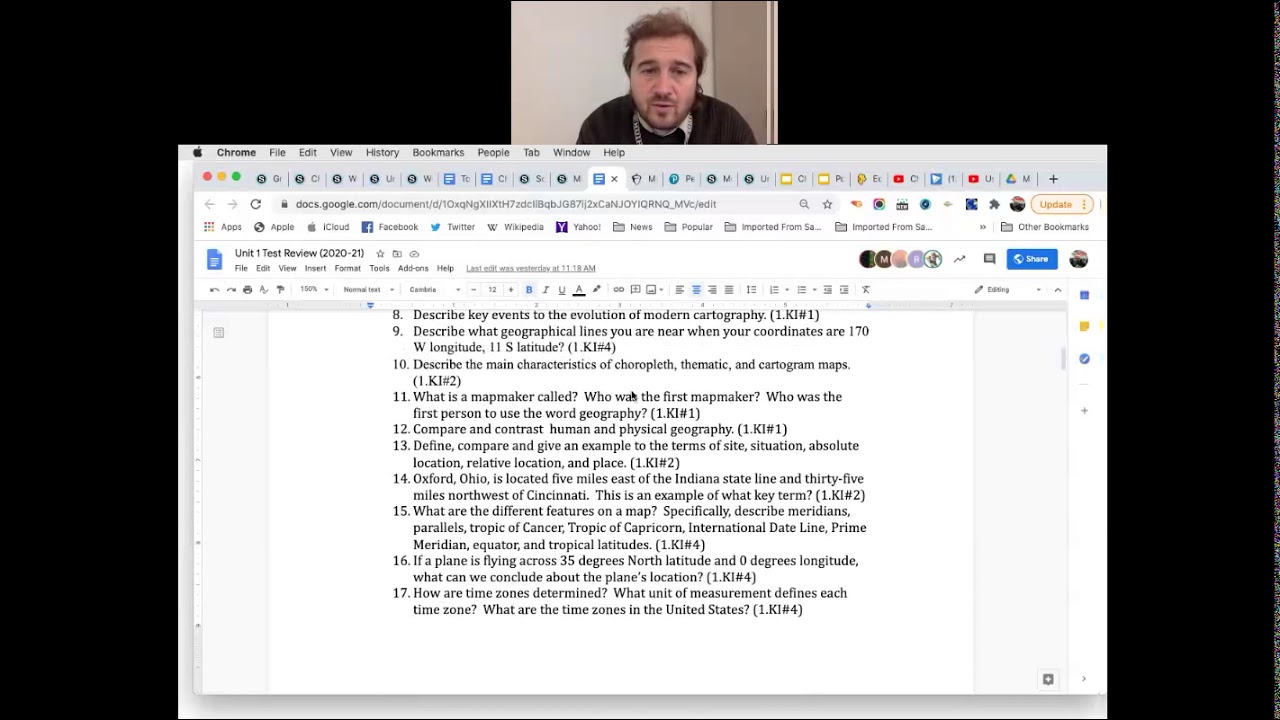Open the Docs Format menu
The width and height of the screenshot is (1280, 720).
(x=347, y=268)
